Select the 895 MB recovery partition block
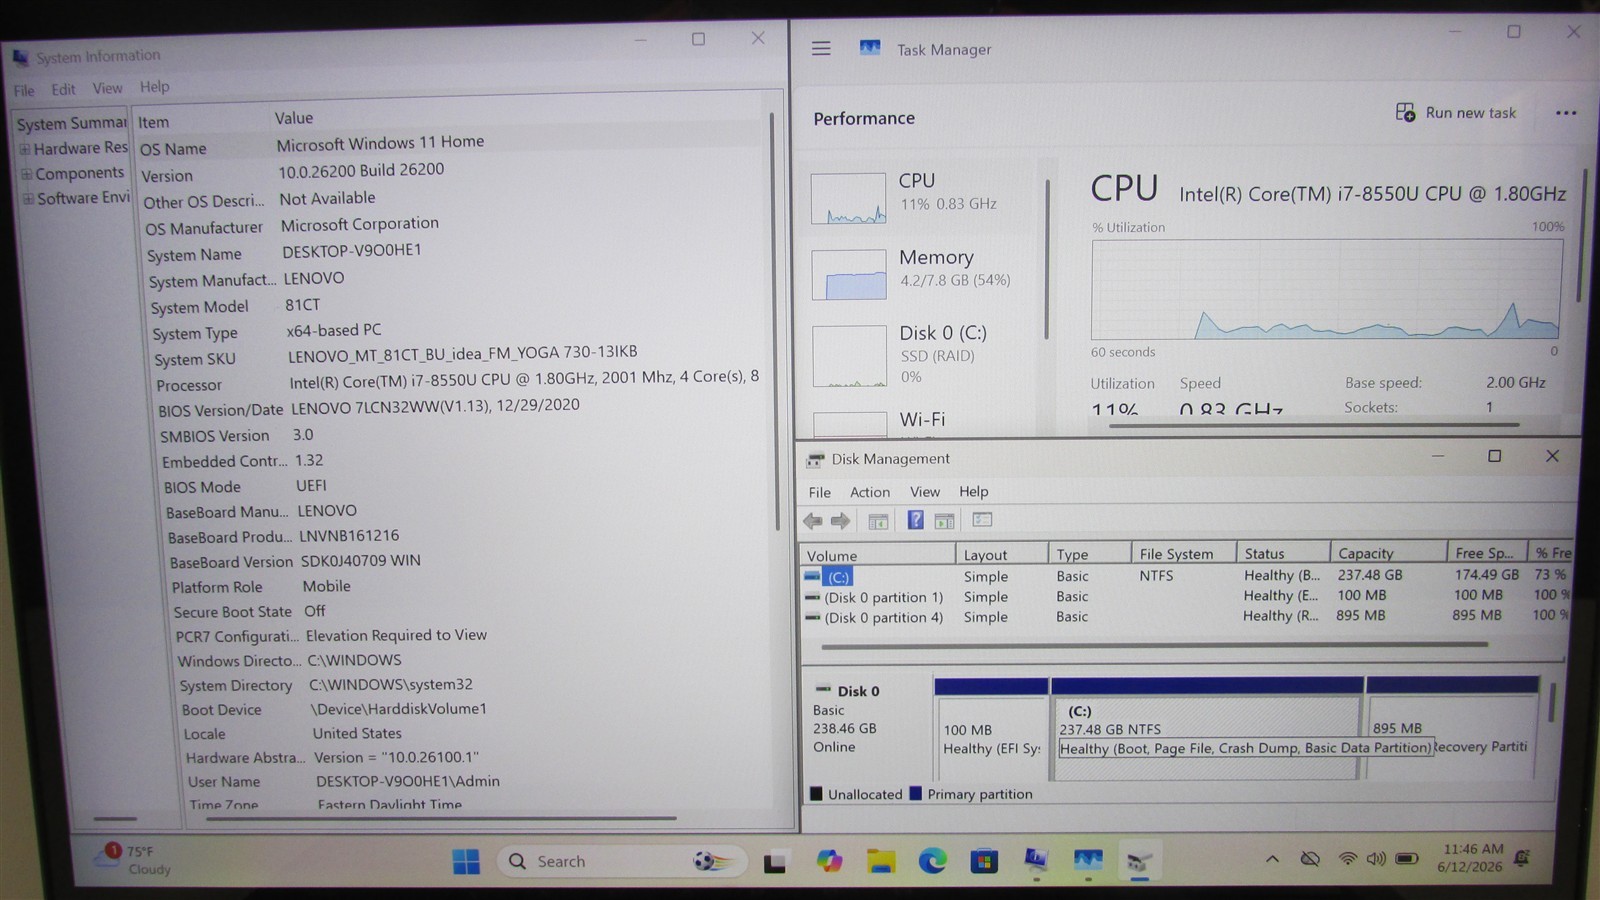 point(1451,729)
